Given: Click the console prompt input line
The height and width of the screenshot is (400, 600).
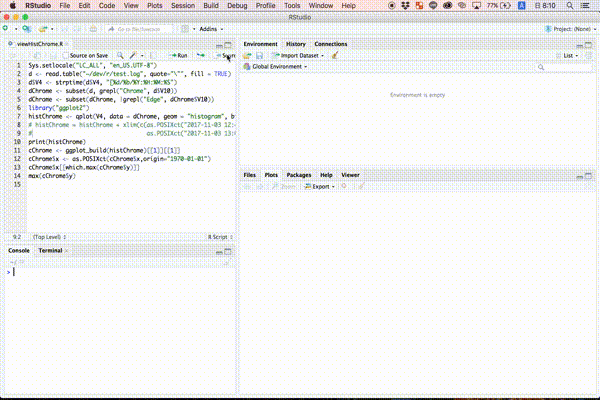Looking at the screenshot, I should coord(122,272).
